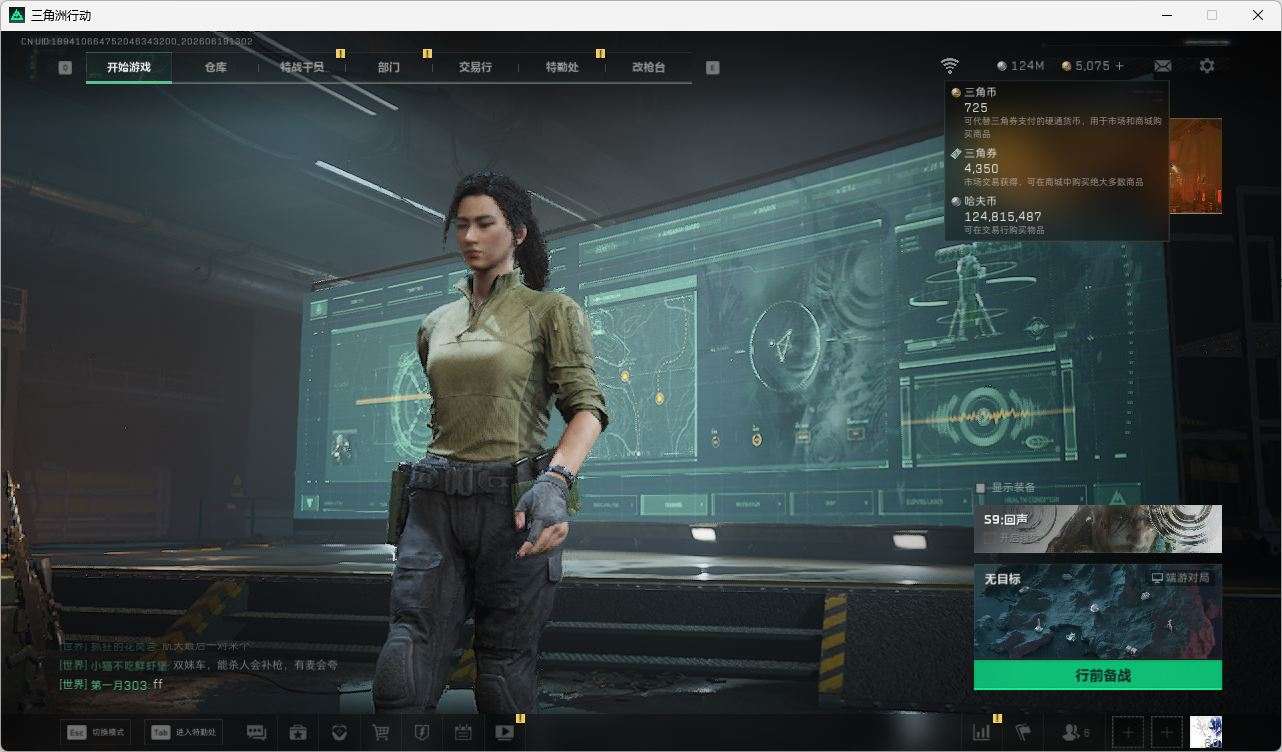Minimize the 三角洲行动 window
Screen dimensions: 1282x752
pyautogui.click(x=1167, y=15)
